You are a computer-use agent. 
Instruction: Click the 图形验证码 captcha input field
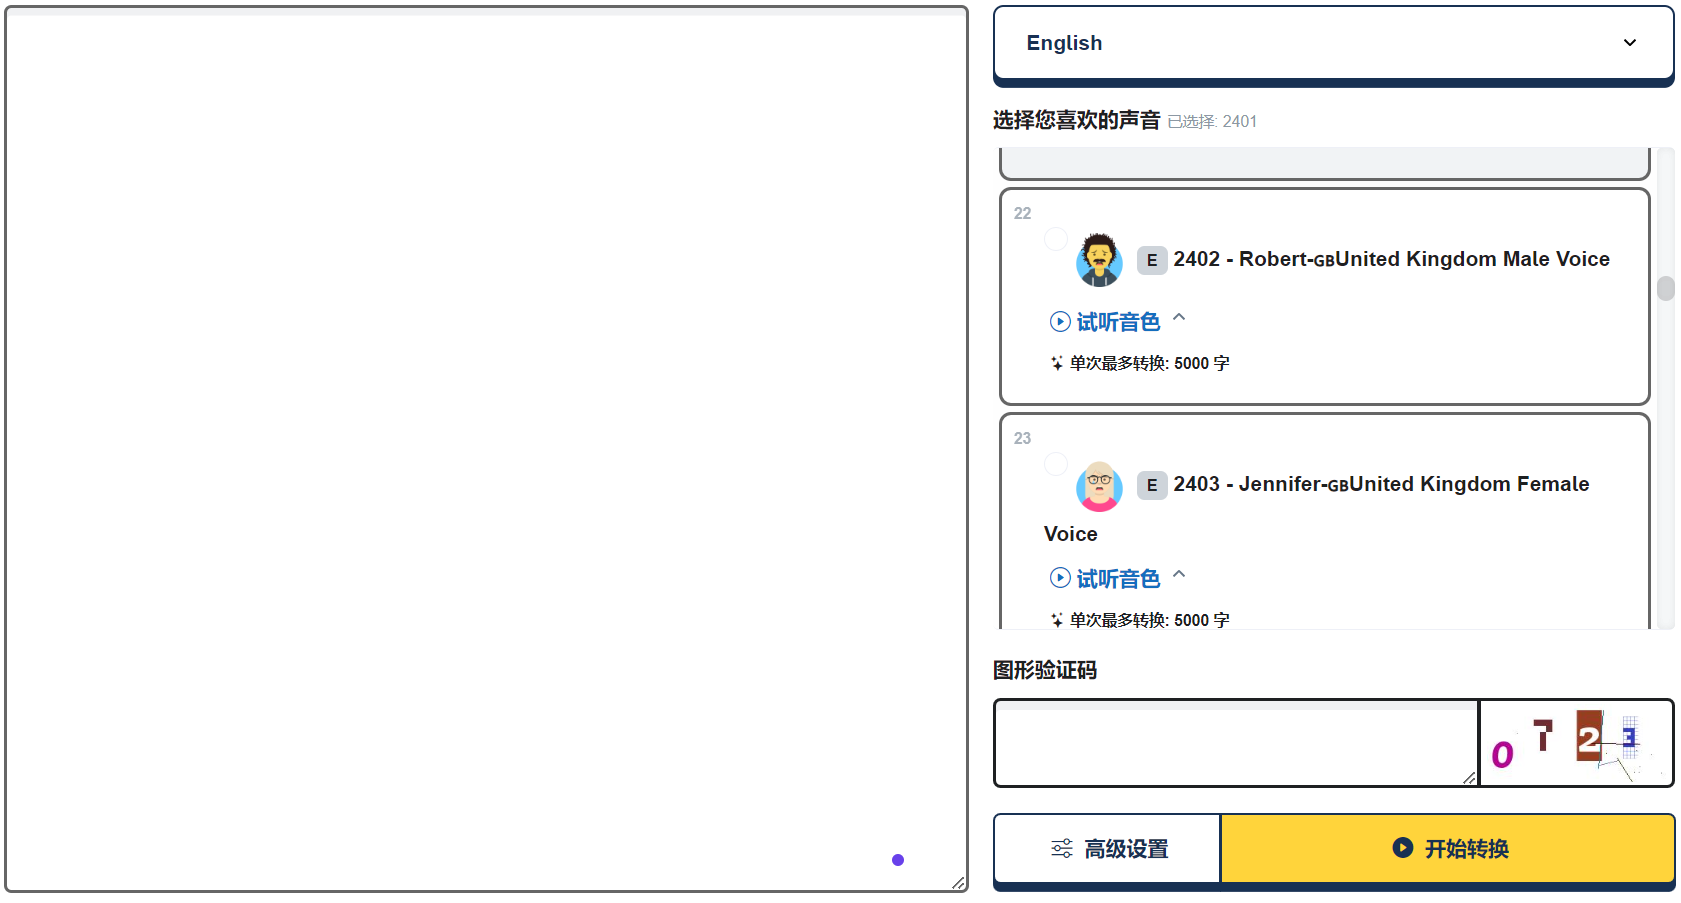[x=1234, y=743]
